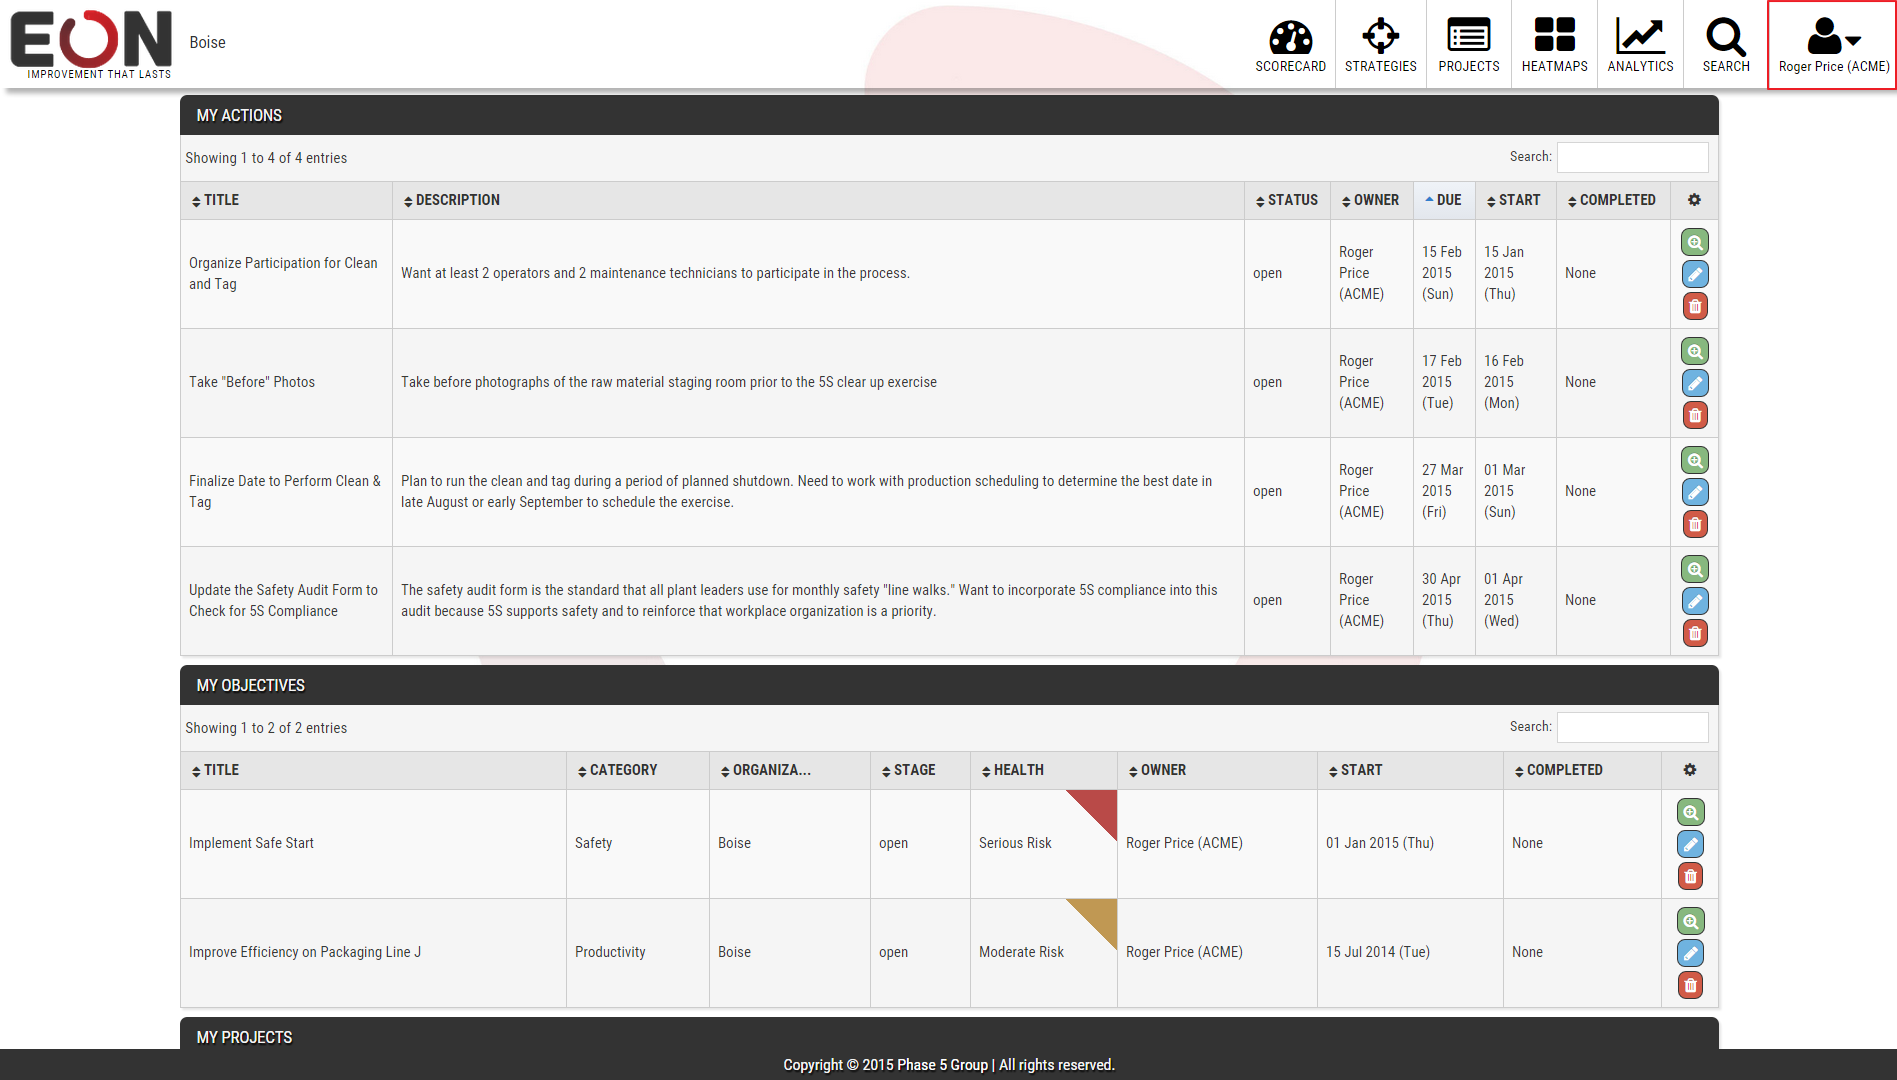View the Update the Safety Audit Form action
This screenshot has width=1897, height=1080.
[x=1695, y=569]
